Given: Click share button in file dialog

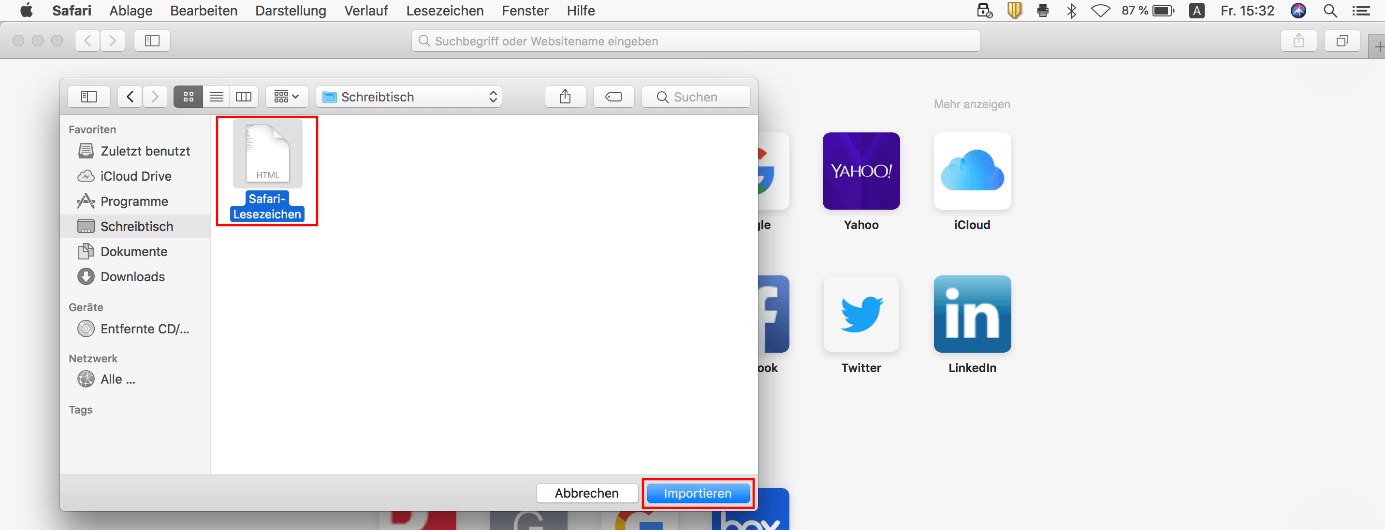Looking at the screenshot, I should pyautogui.click(x=565, y=97).
